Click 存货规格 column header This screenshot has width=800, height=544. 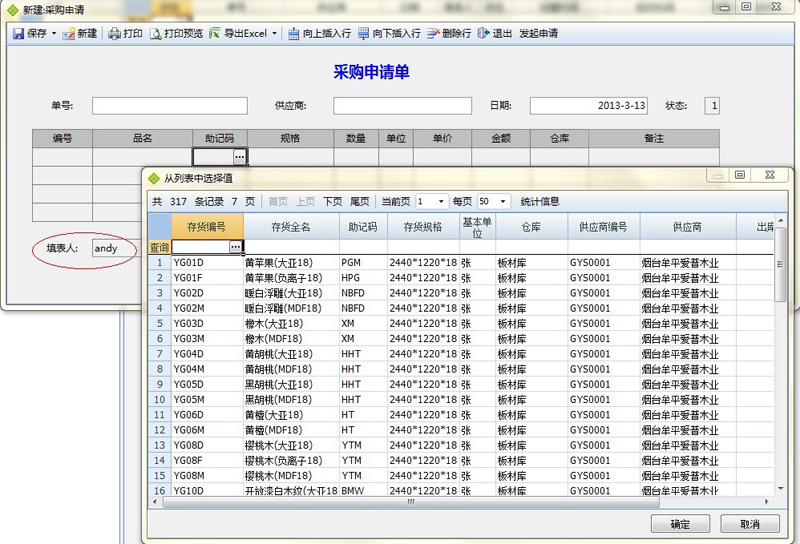(x=422, y=227)
